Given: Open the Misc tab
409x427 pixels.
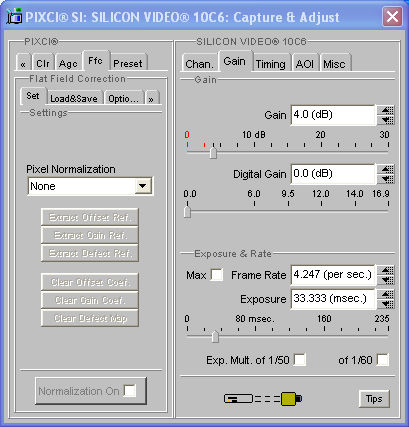Looking at the screenshot, I should [x=334, y=63].
